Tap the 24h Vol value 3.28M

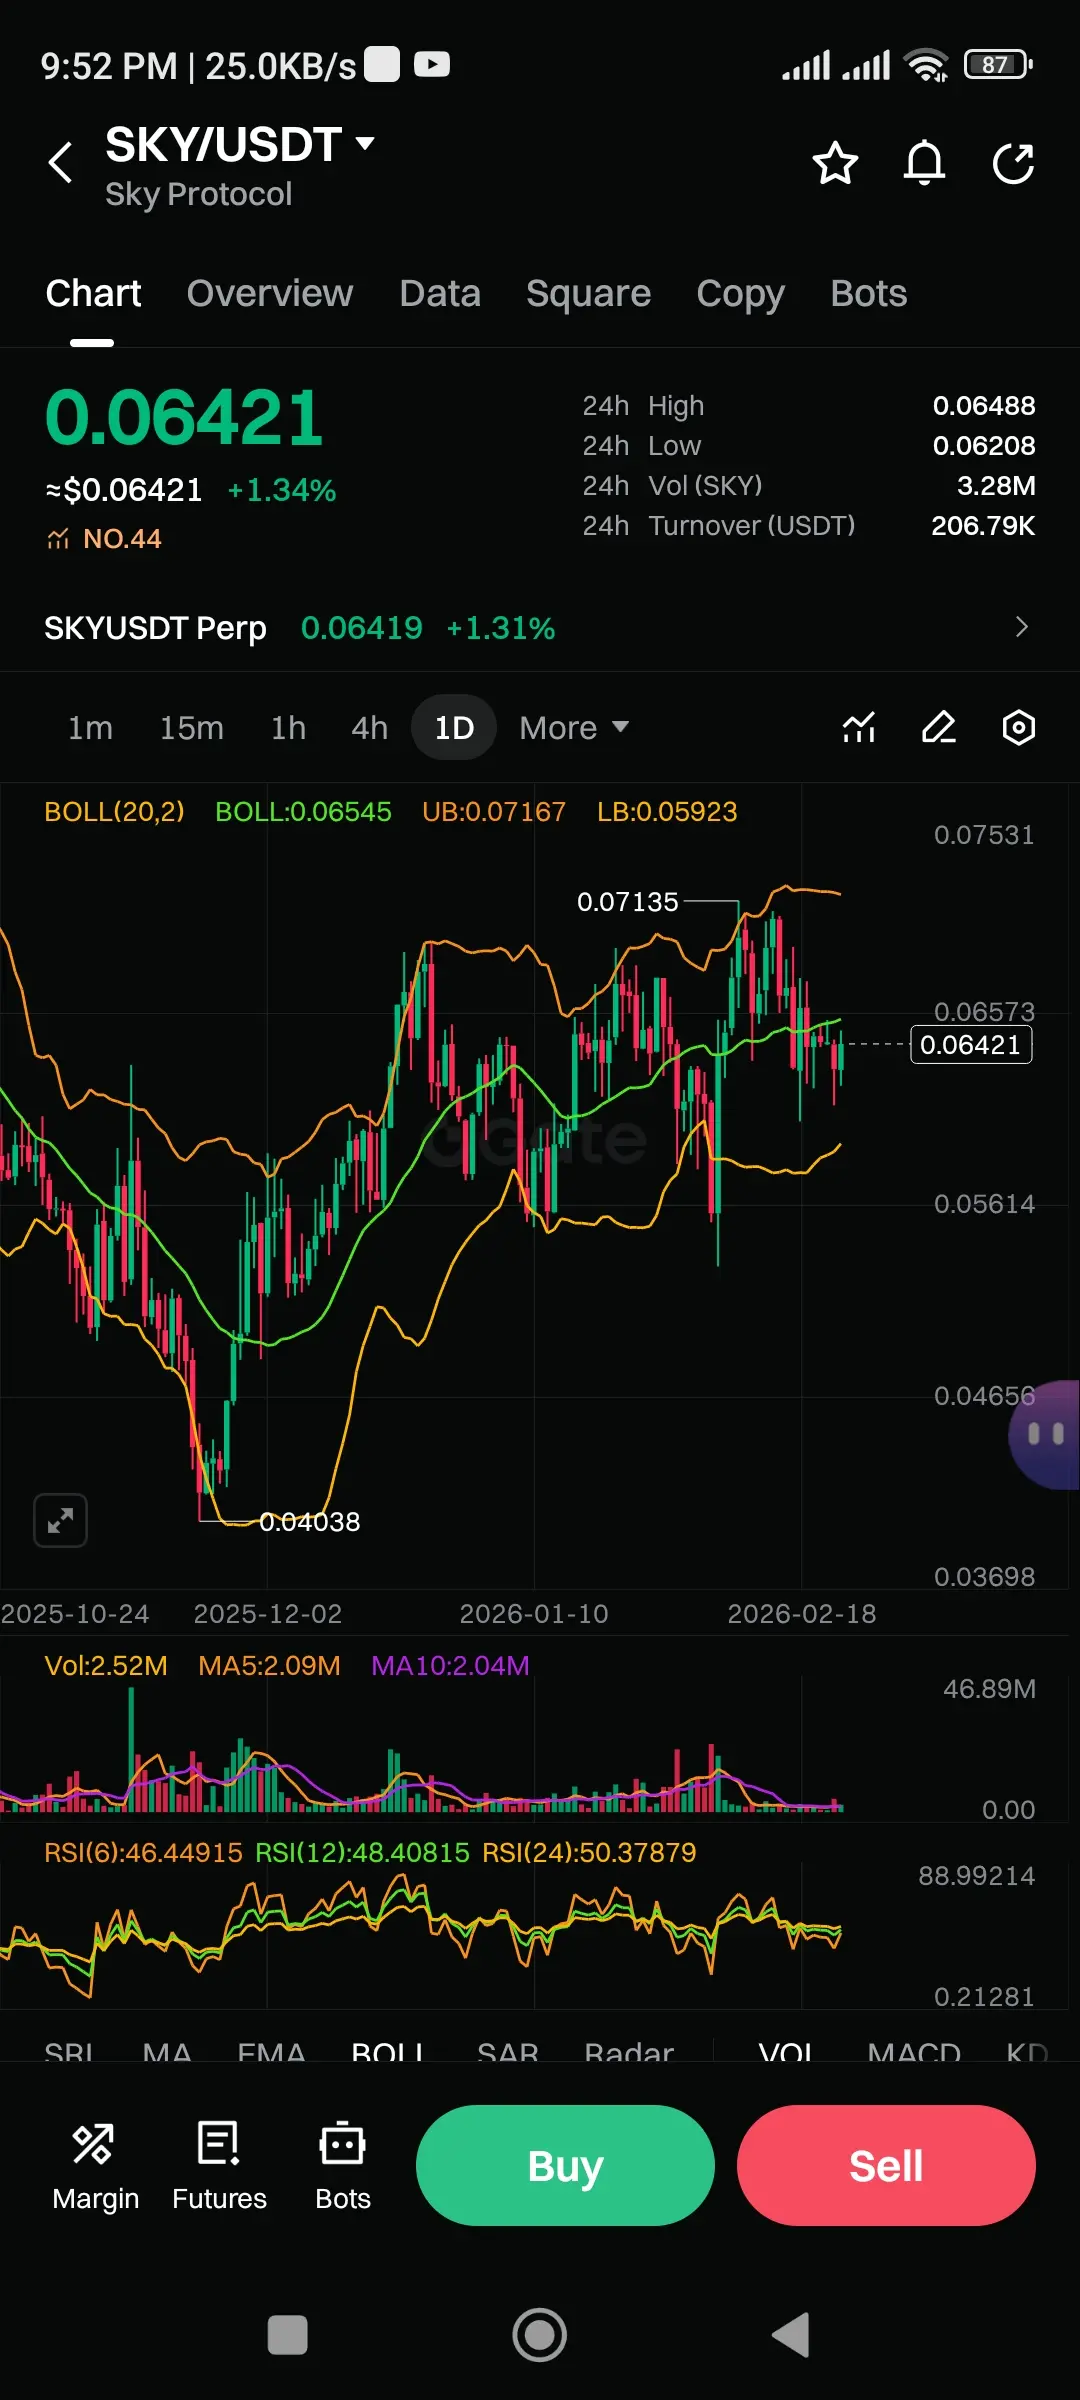996,486
